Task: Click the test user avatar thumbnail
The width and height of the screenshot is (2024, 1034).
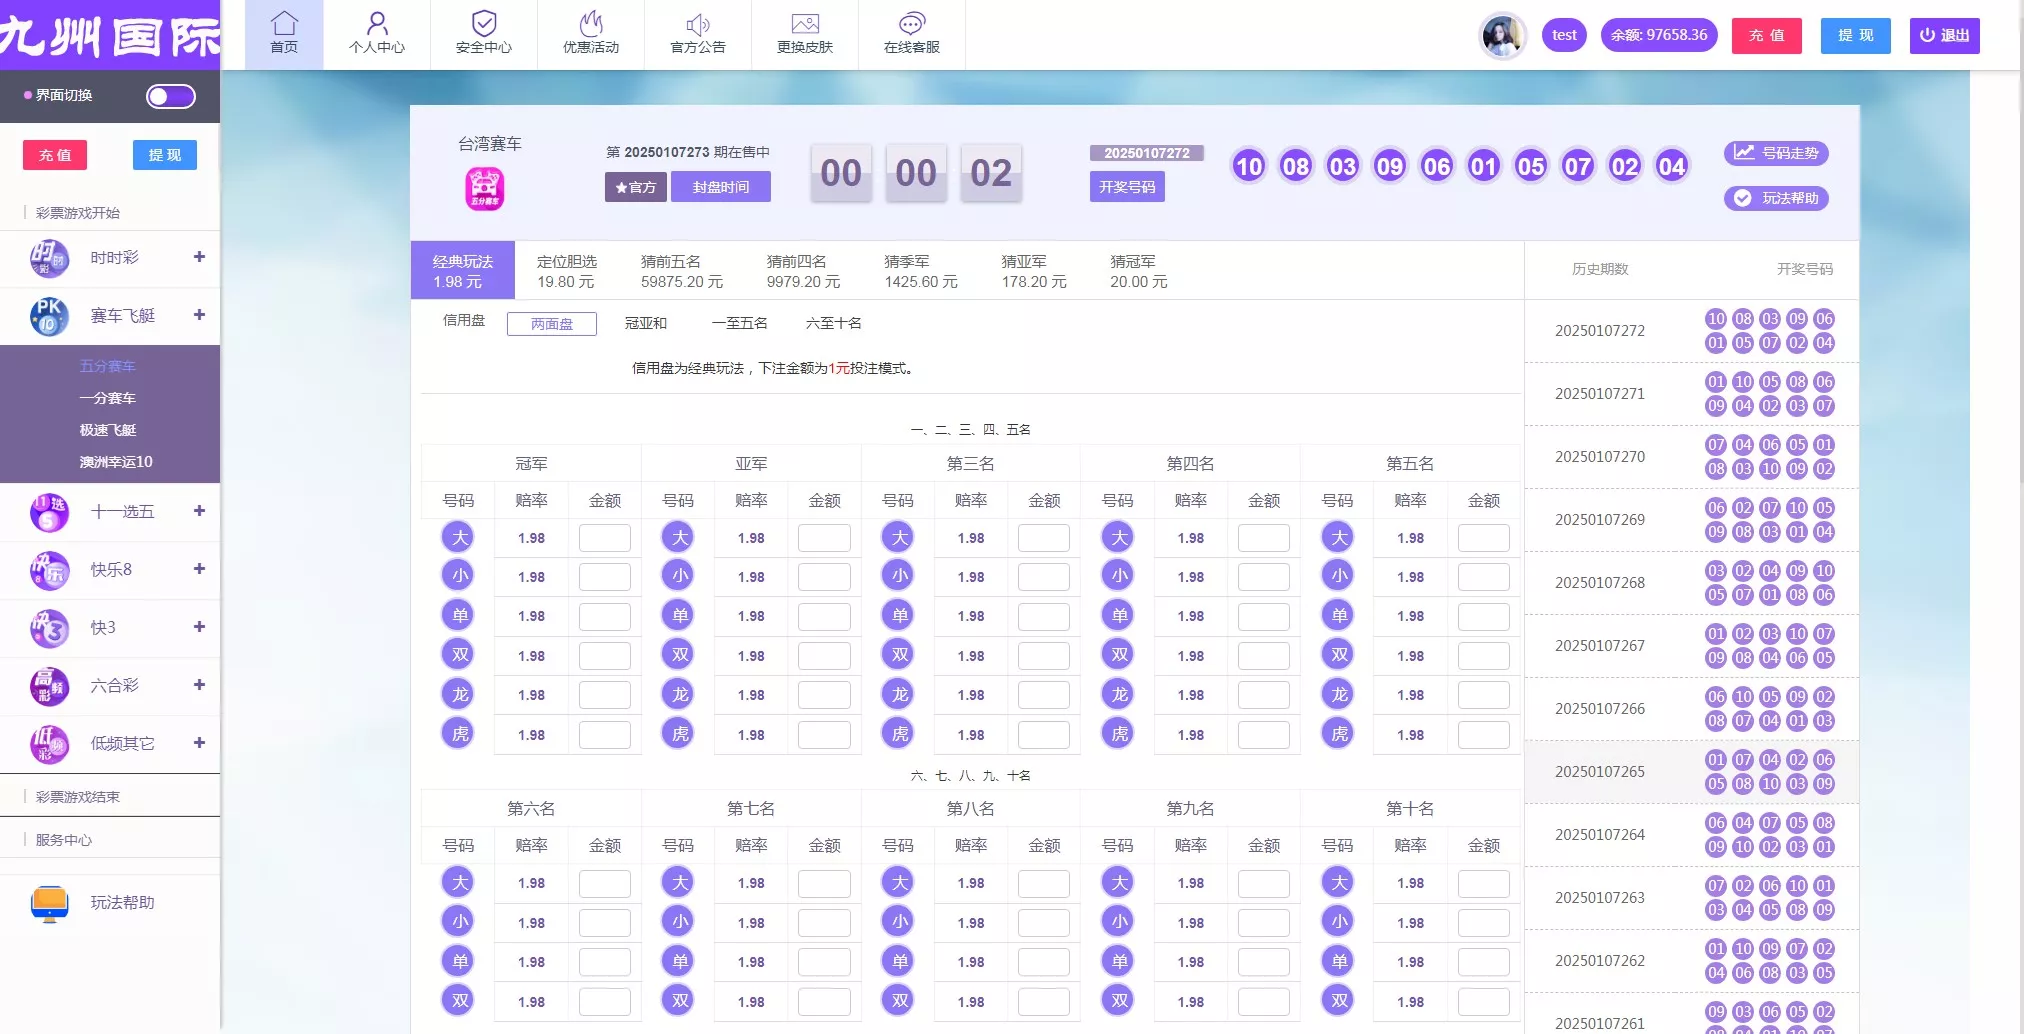Action: click(x=1502, y=35)
